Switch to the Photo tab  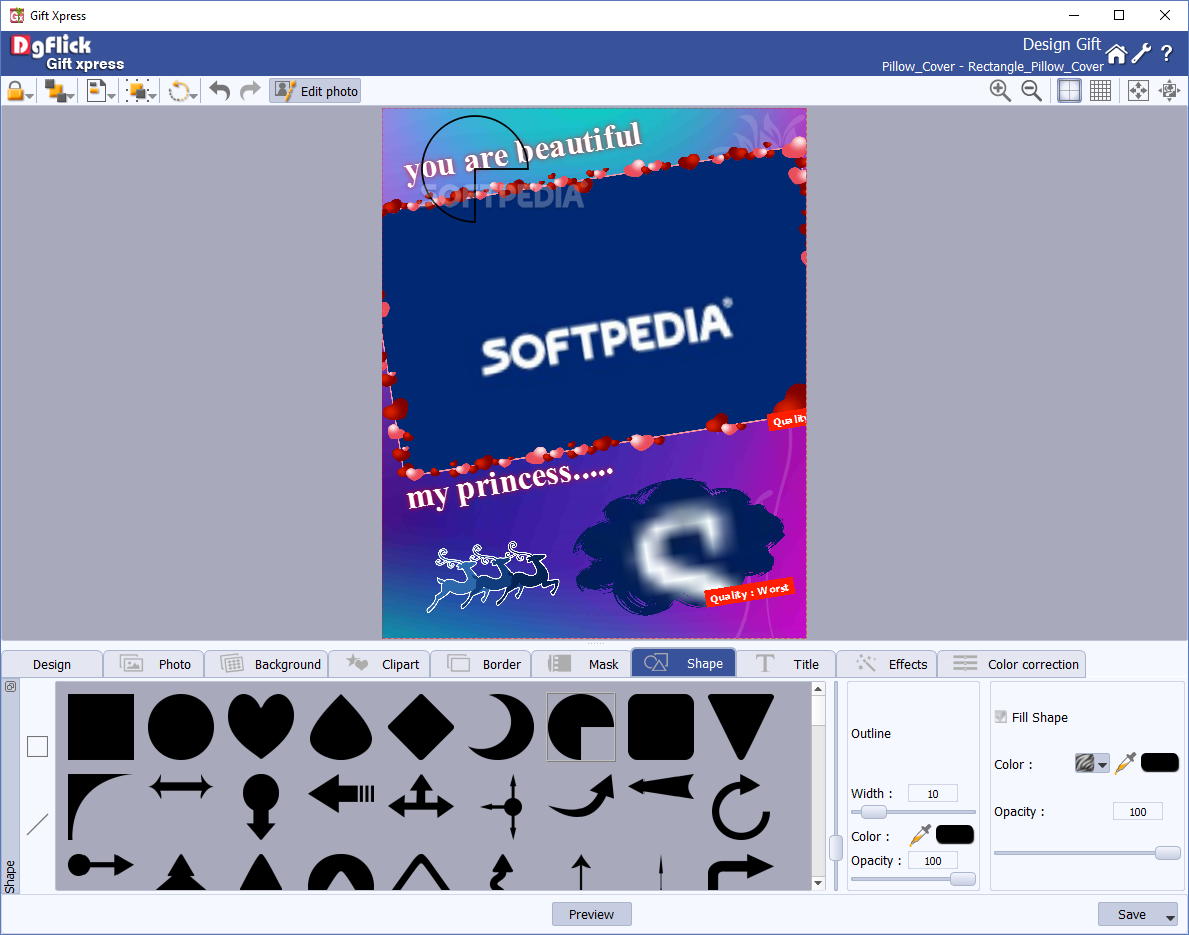pos(154,664)
